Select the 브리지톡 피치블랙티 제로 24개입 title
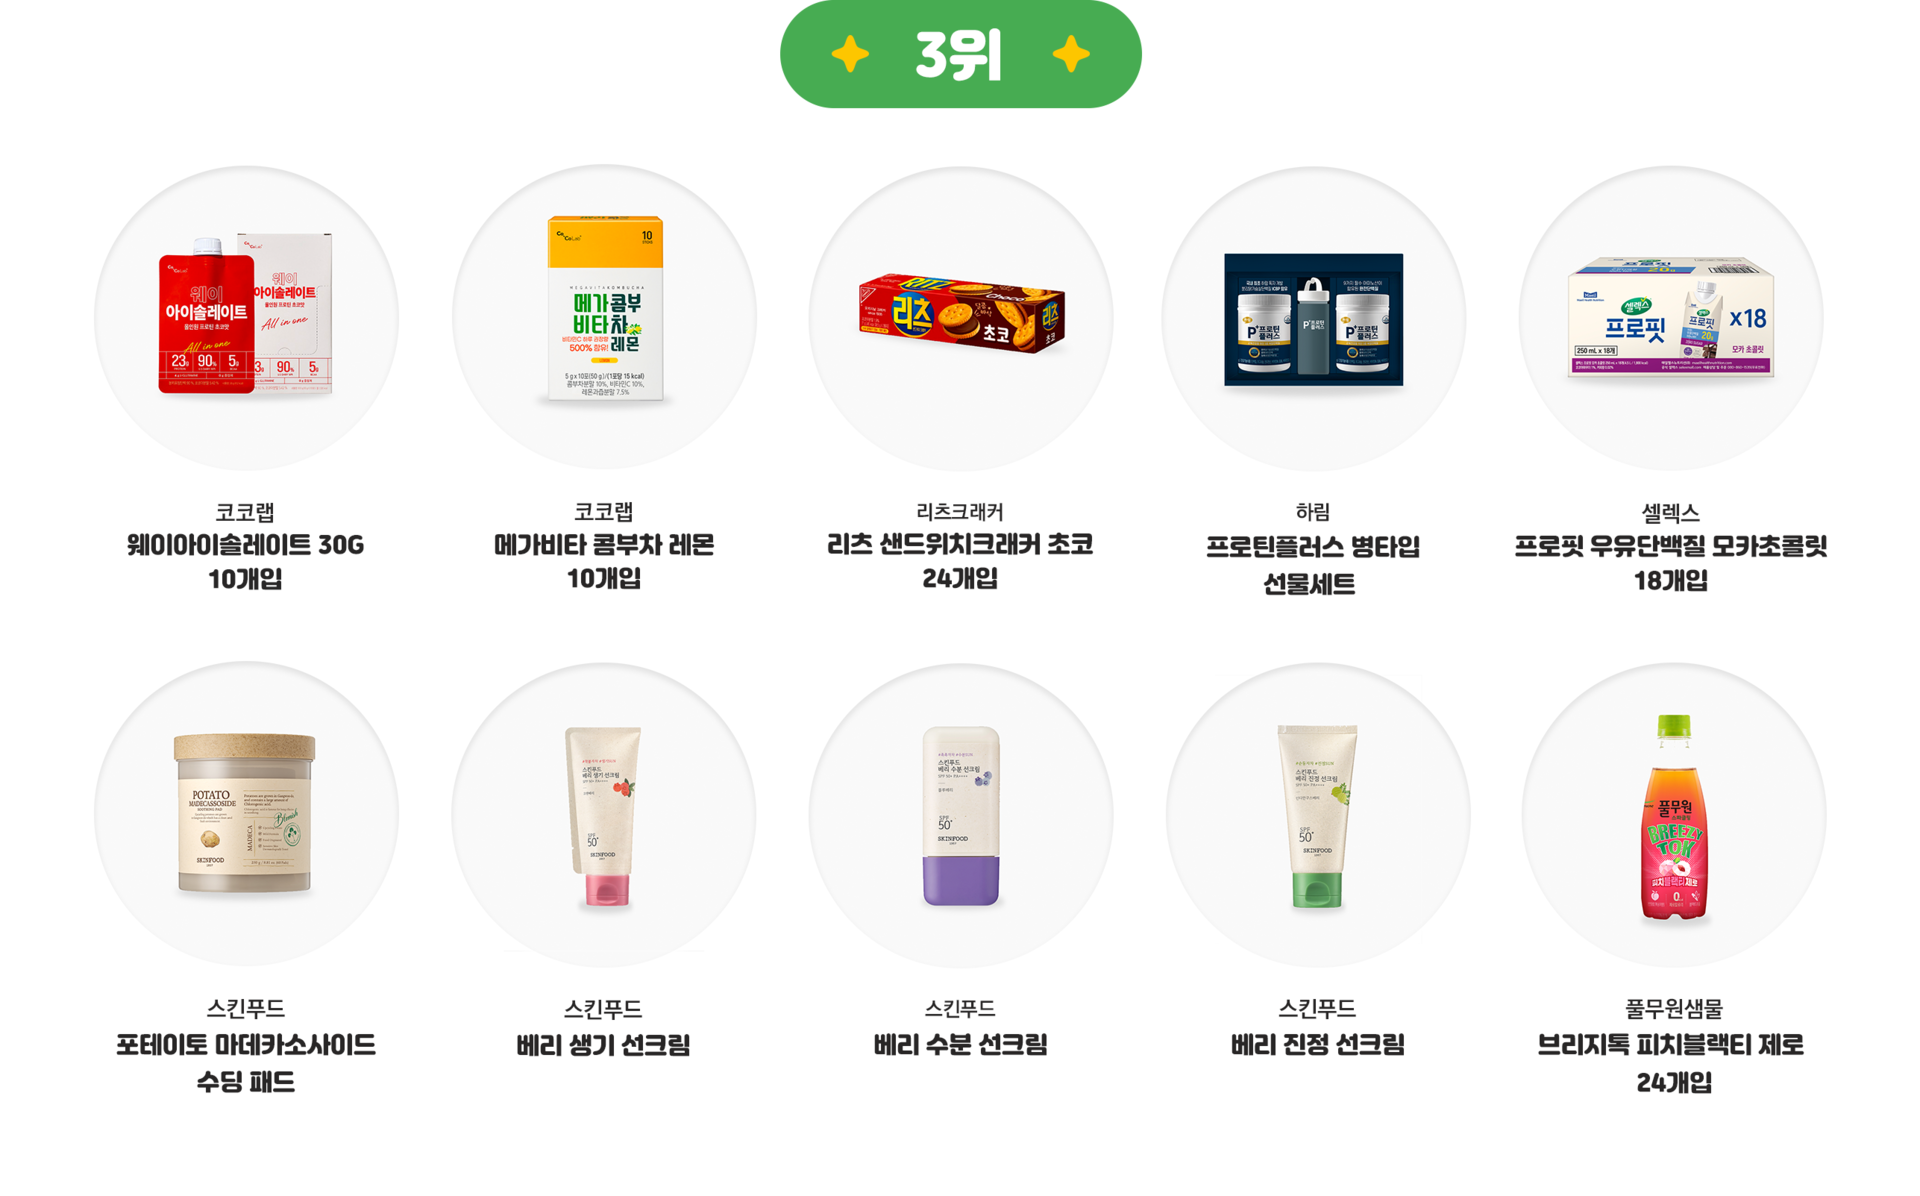Screen dimensions: 1920x1196 pos(1673,1063)
